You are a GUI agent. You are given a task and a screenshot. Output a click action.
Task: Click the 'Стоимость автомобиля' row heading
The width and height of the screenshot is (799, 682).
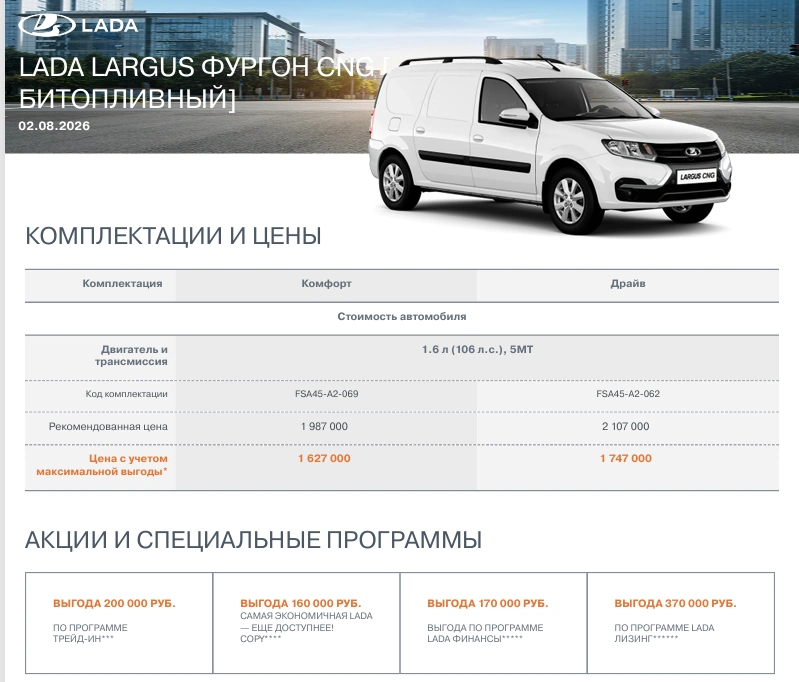(x=402, y=317)
